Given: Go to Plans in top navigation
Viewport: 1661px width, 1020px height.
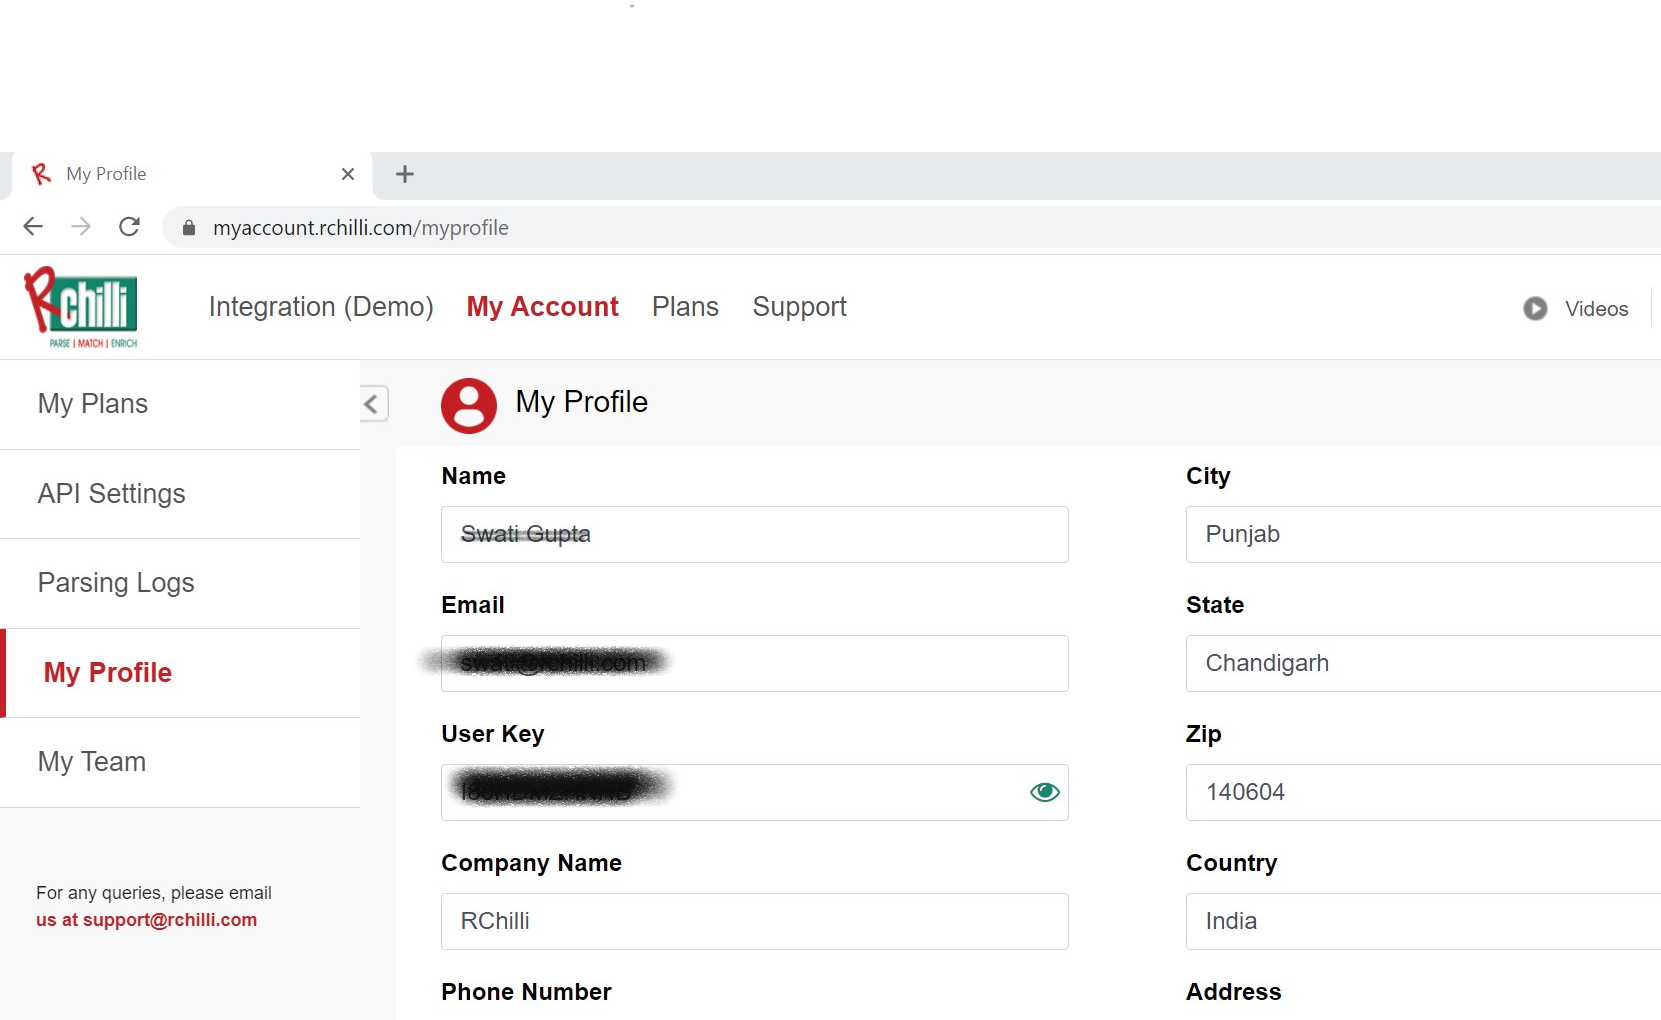Looking at the screenshot, I should pyautogui.click(x=685, y=307).
